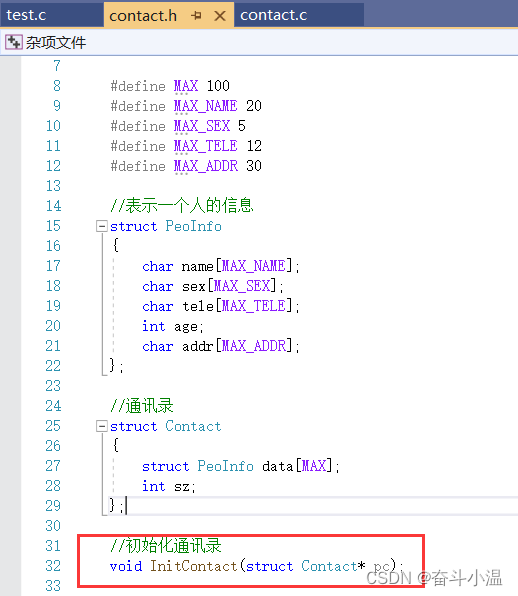Image resolution: width=518 pixels, height=596 pixels.
Task: Pin the contact.h tab
Action: click(196, 16)
